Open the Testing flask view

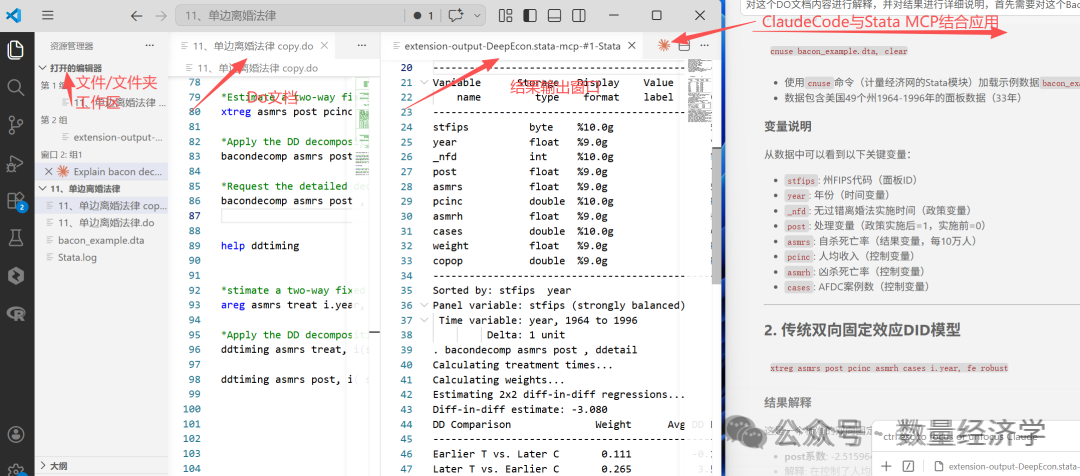(15, 238)
